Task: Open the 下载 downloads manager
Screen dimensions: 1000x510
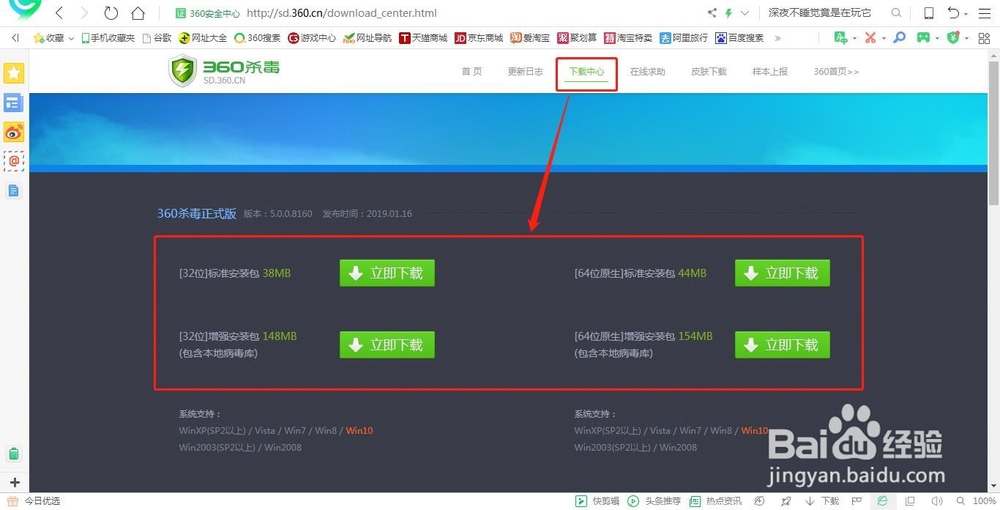Action: click(821, 501)
